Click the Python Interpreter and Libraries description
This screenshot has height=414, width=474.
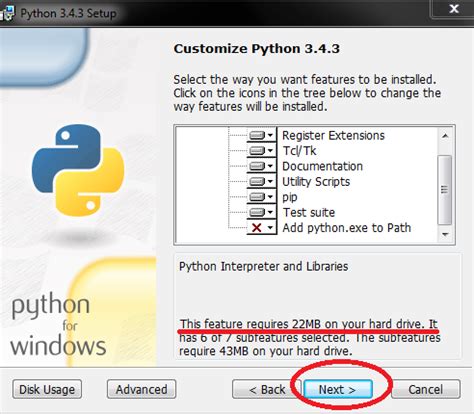click(x=263, y=266)
